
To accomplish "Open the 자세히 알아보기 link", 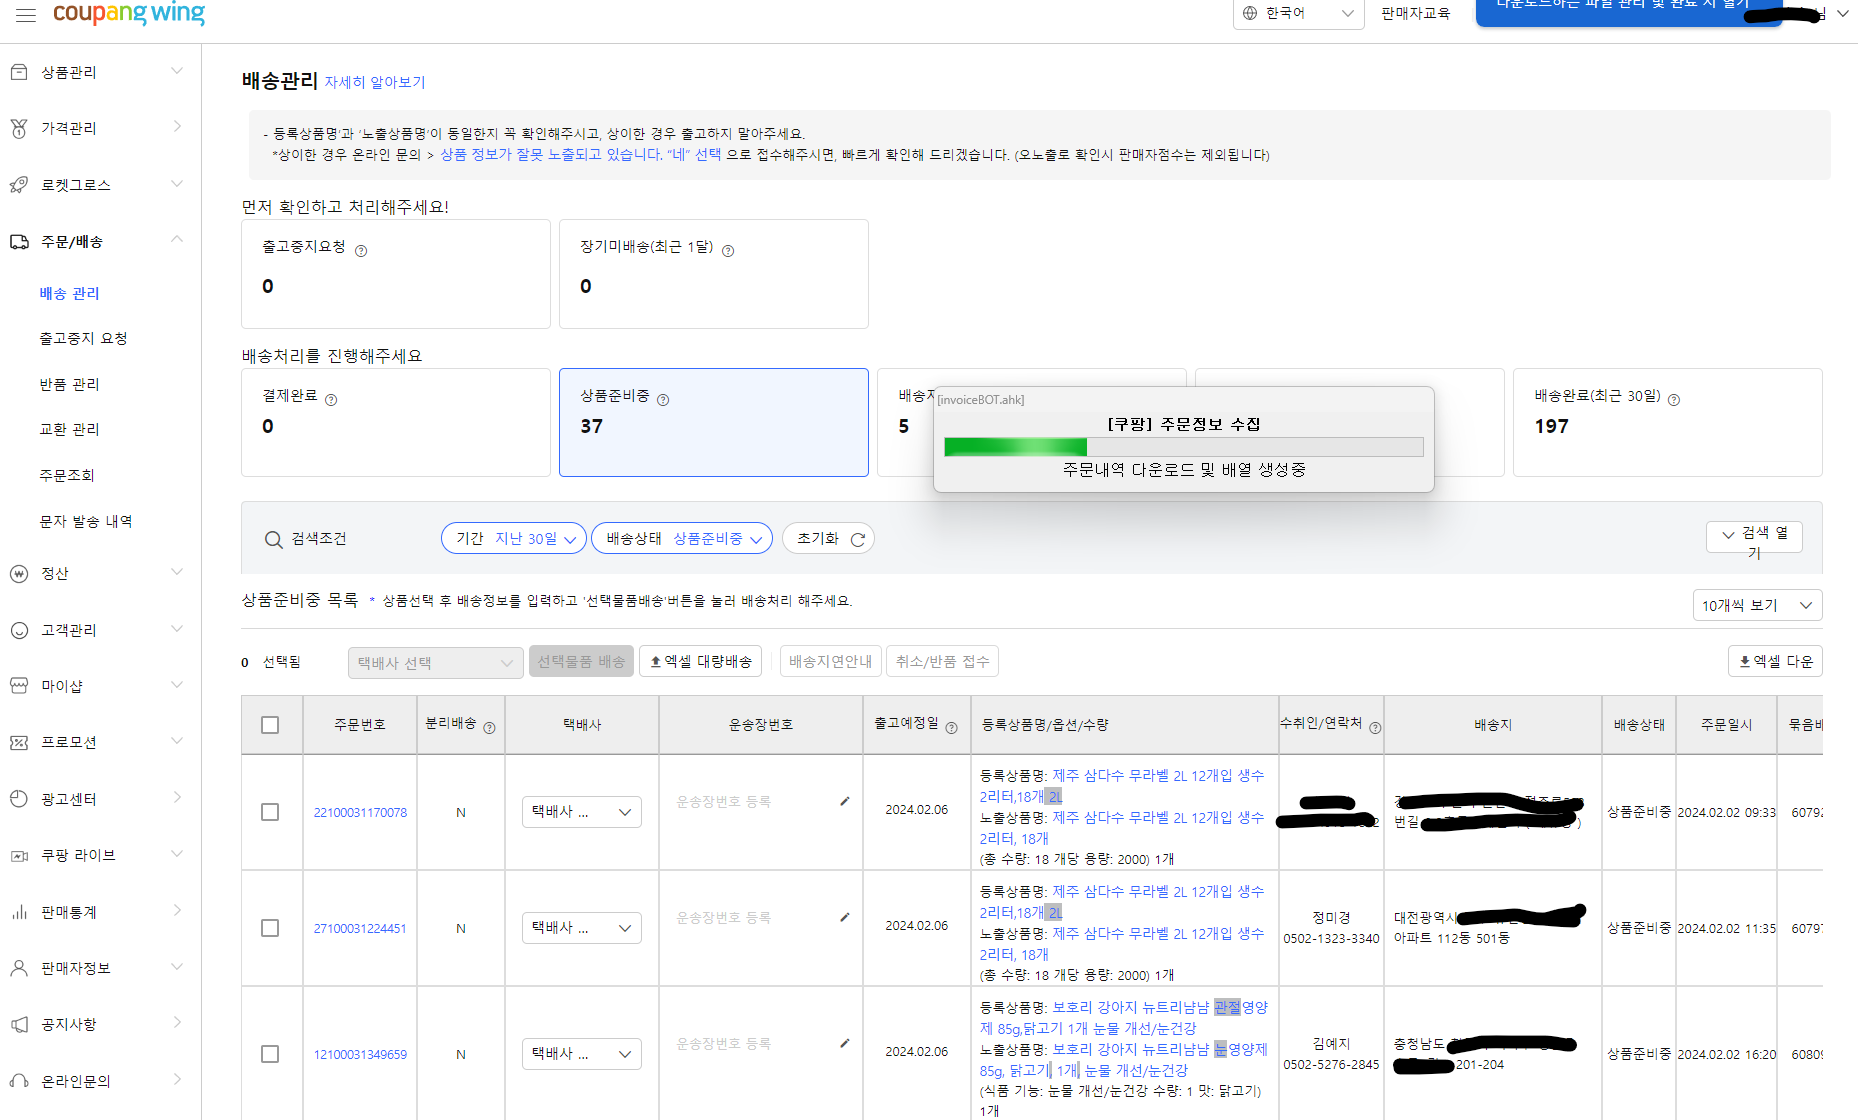I will point(375,82).
